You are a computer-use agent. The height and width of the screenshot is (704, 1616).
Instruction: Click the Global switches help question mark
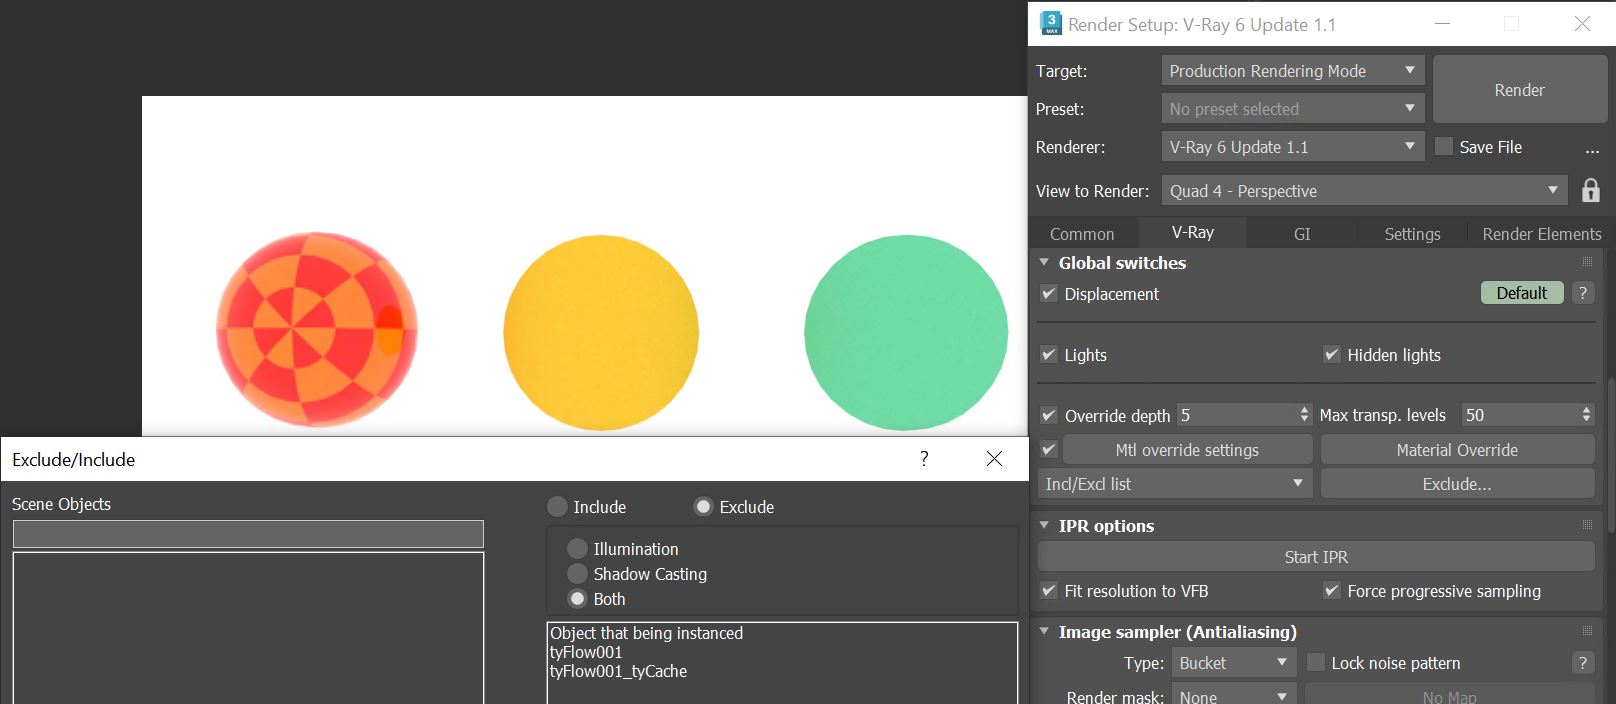click(x=1582, y=293)
